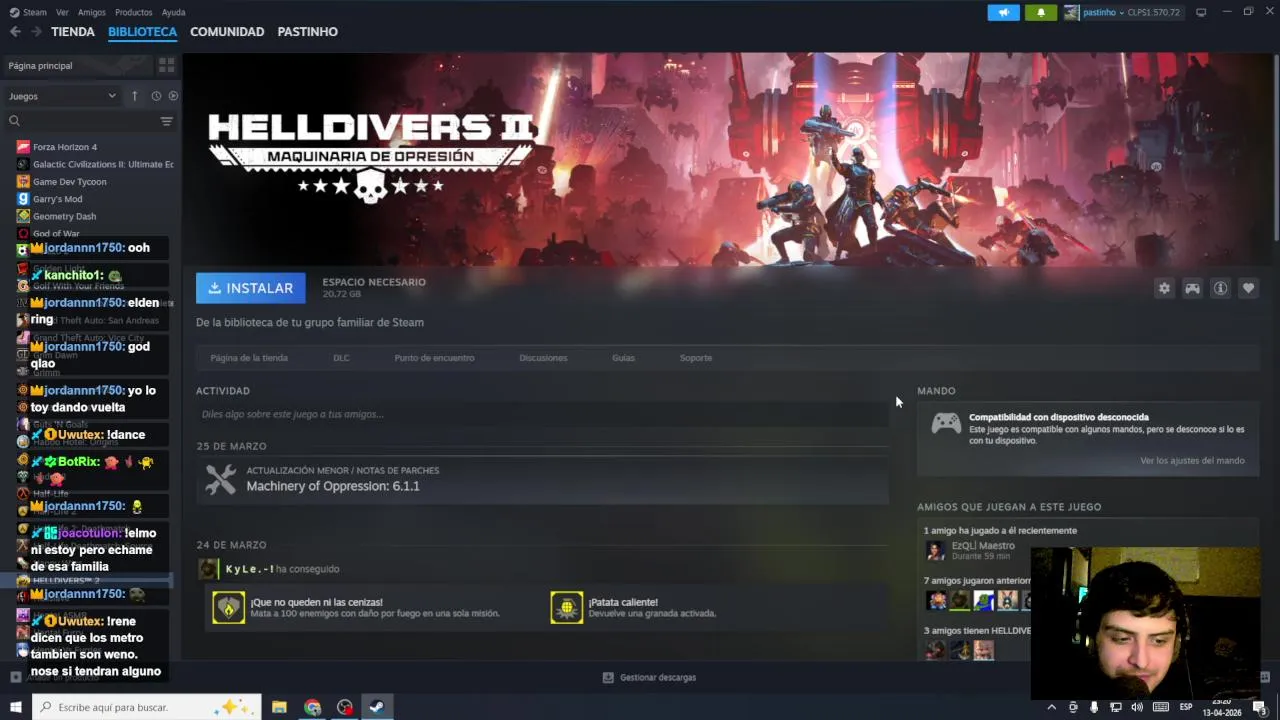Open Punto de encuentro link
The width and height of the screenshot is (1280, 720).
[434, 358]
